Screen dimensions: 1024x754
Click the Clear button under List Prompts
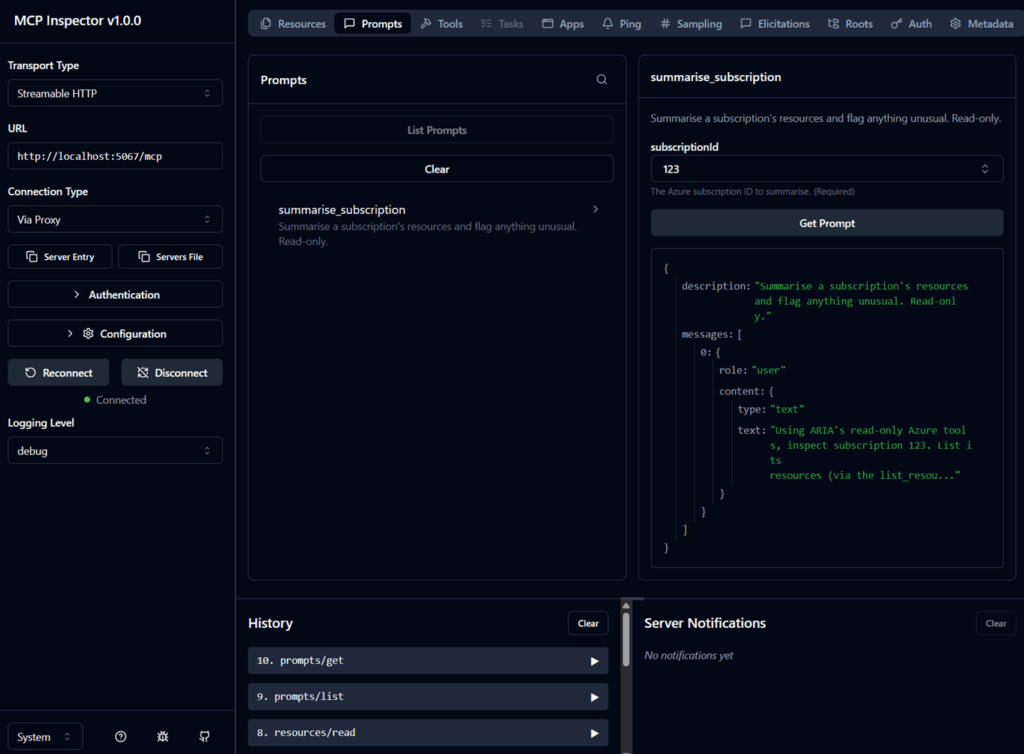[x=437, y=169]
